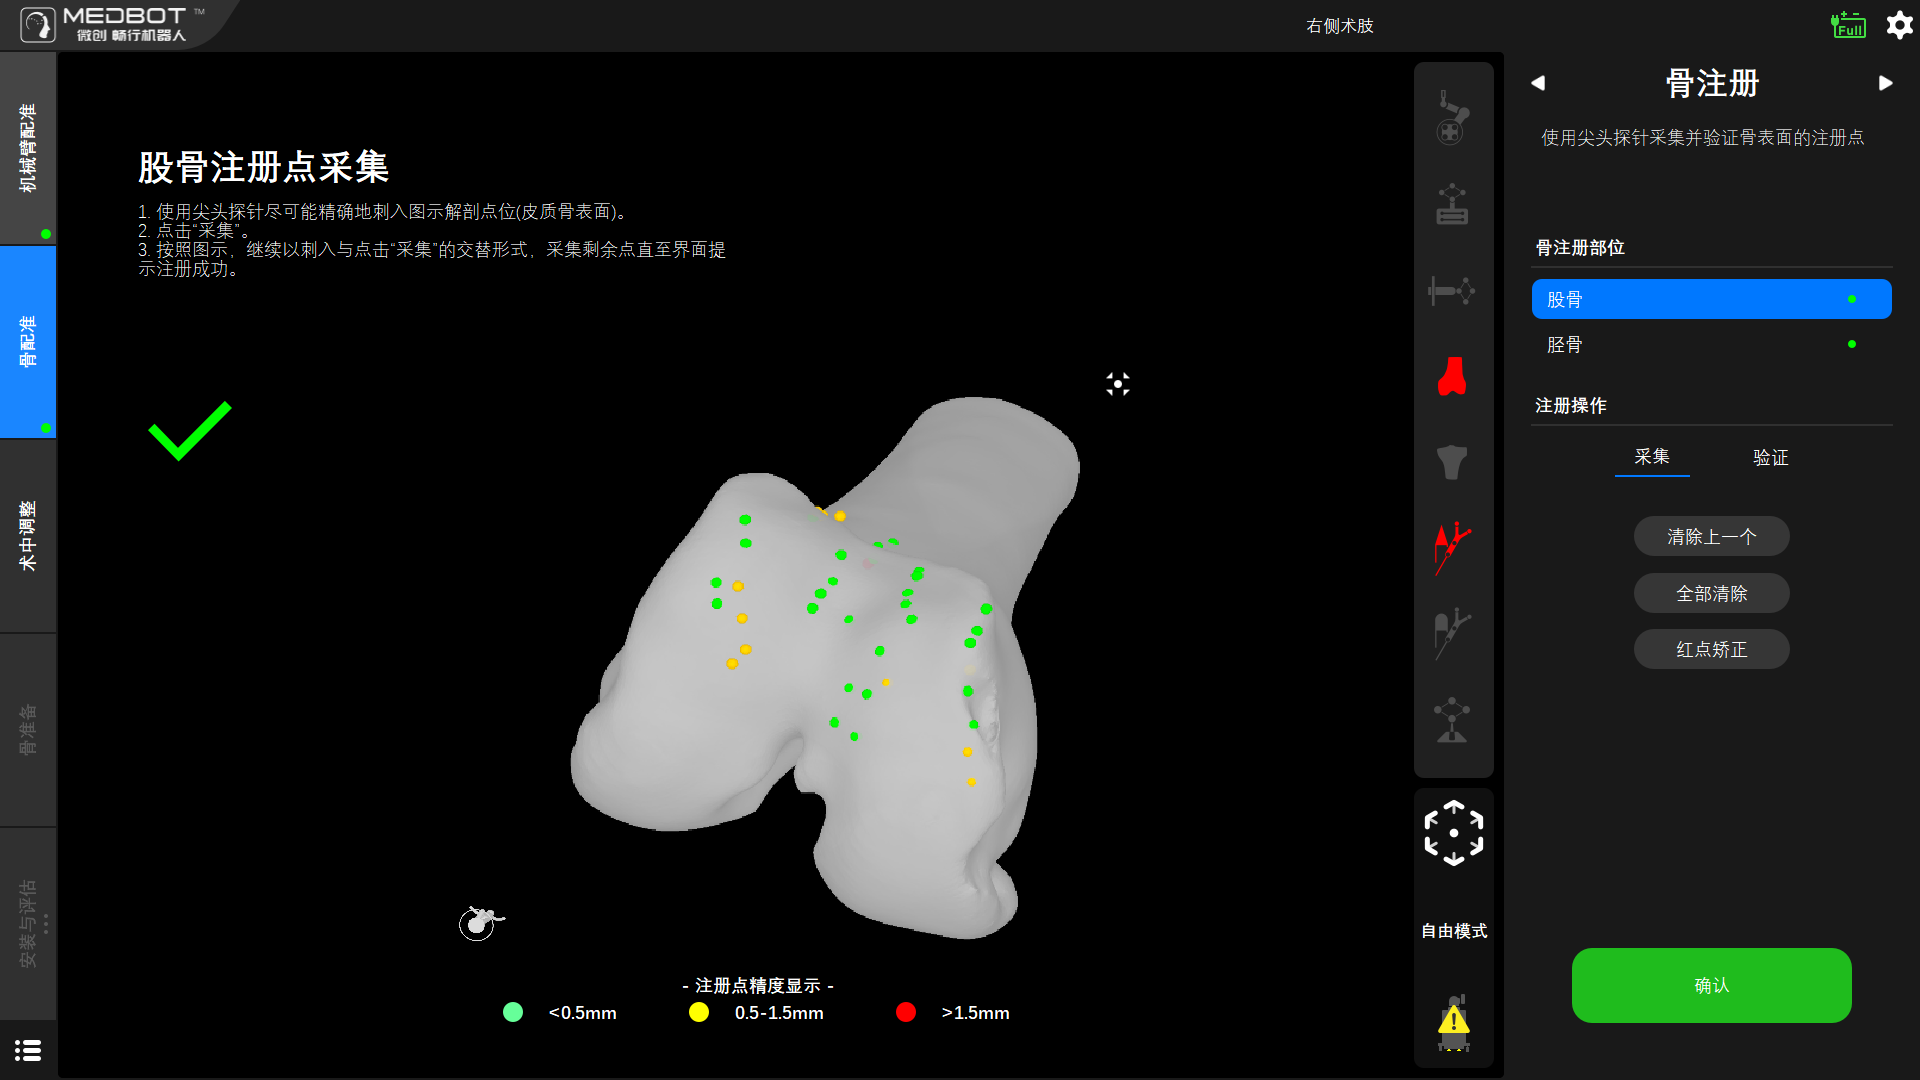Select the robot arm registration icon
1920x1080 pixels.
tap(1452, 118)
